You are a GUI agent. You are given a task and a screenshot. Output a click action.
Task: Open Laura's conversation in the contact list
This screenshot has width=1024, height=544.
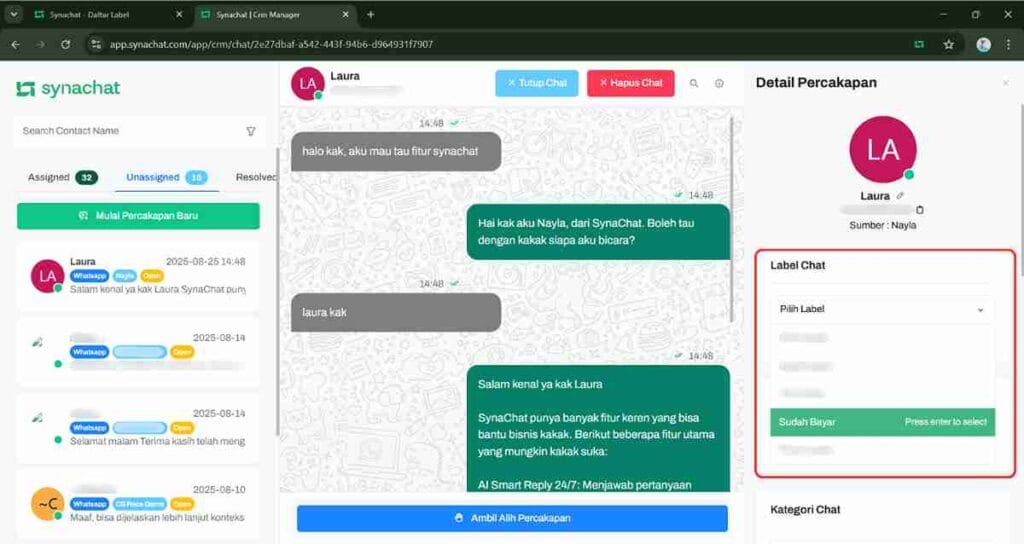coord(138,275)
